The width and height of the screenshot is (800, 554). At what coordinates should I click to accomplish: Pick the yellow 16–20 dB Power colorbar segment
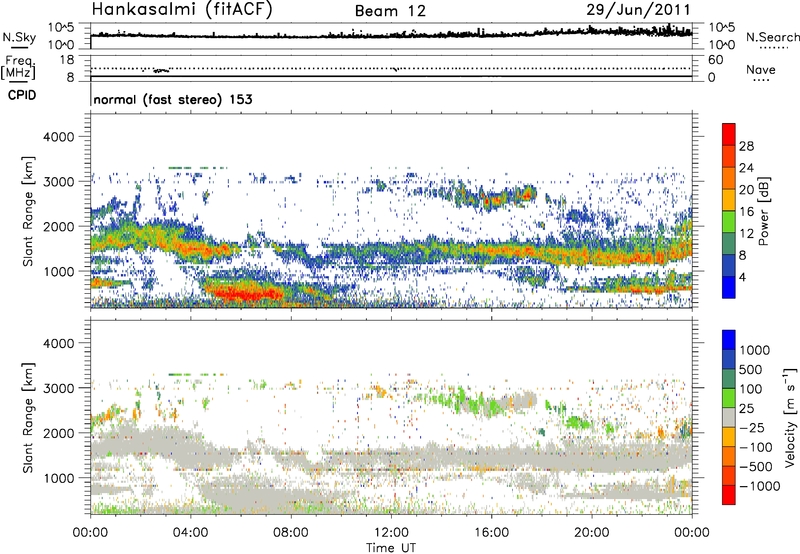pos(729,200)
